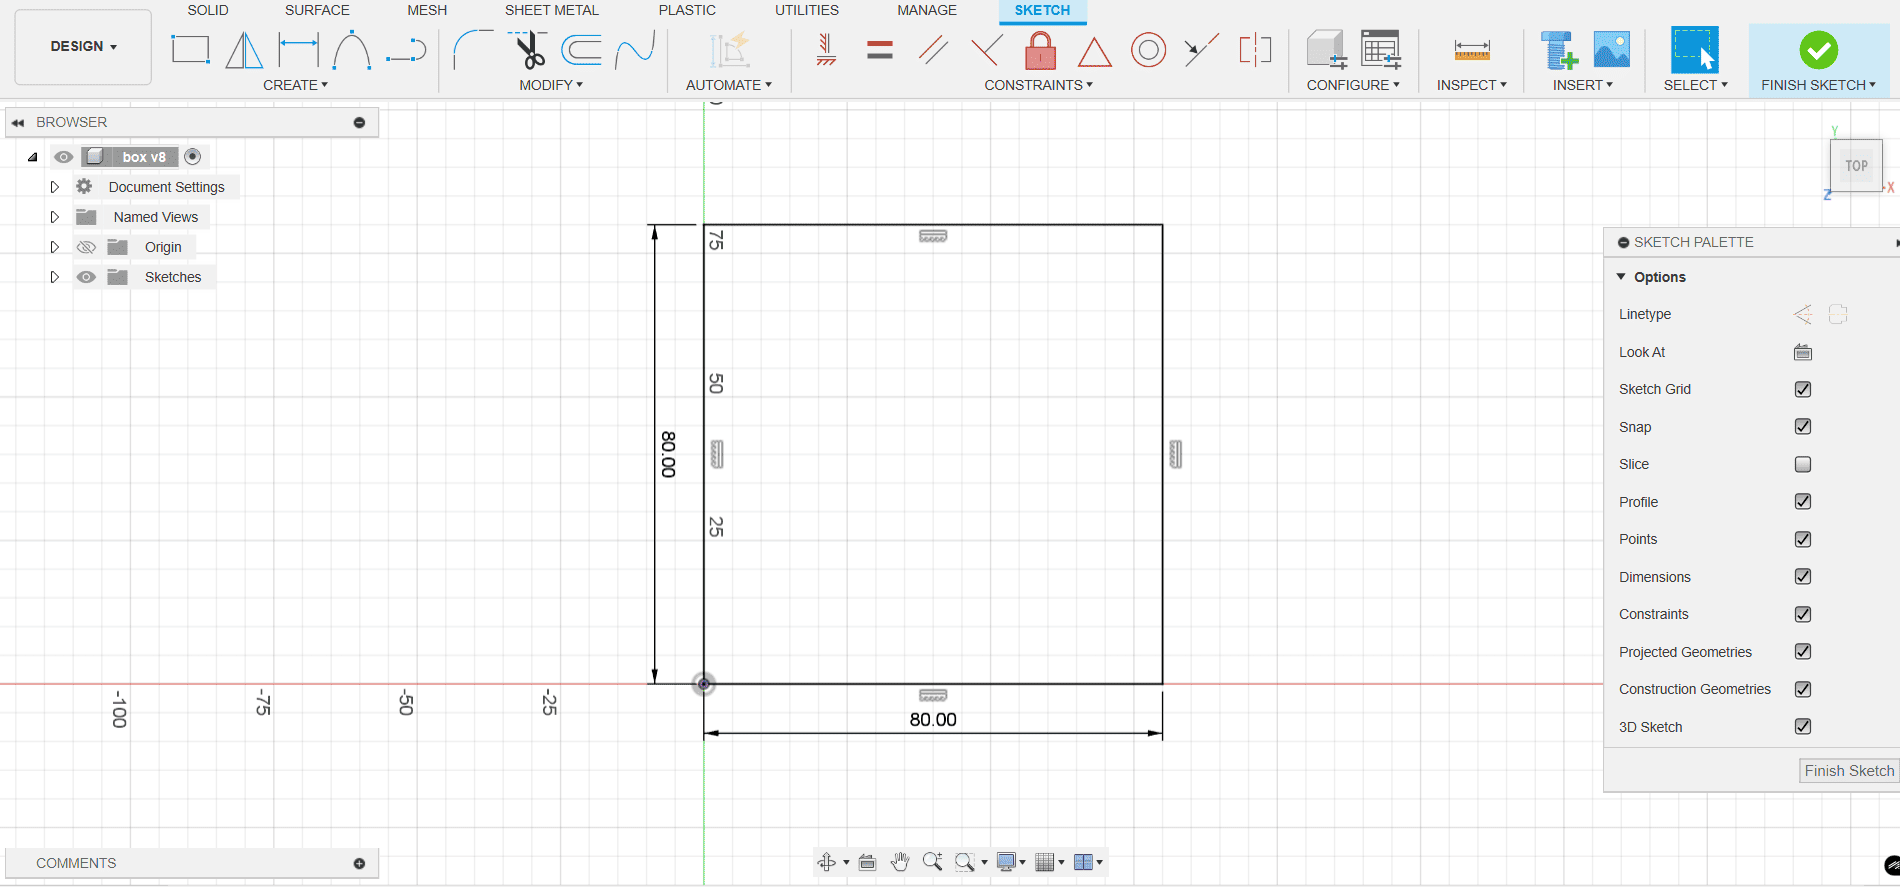The width and height of the screenshot is (1900, 887).
Task: Click the Insert Derive icon
Action: click(1559, 49)
